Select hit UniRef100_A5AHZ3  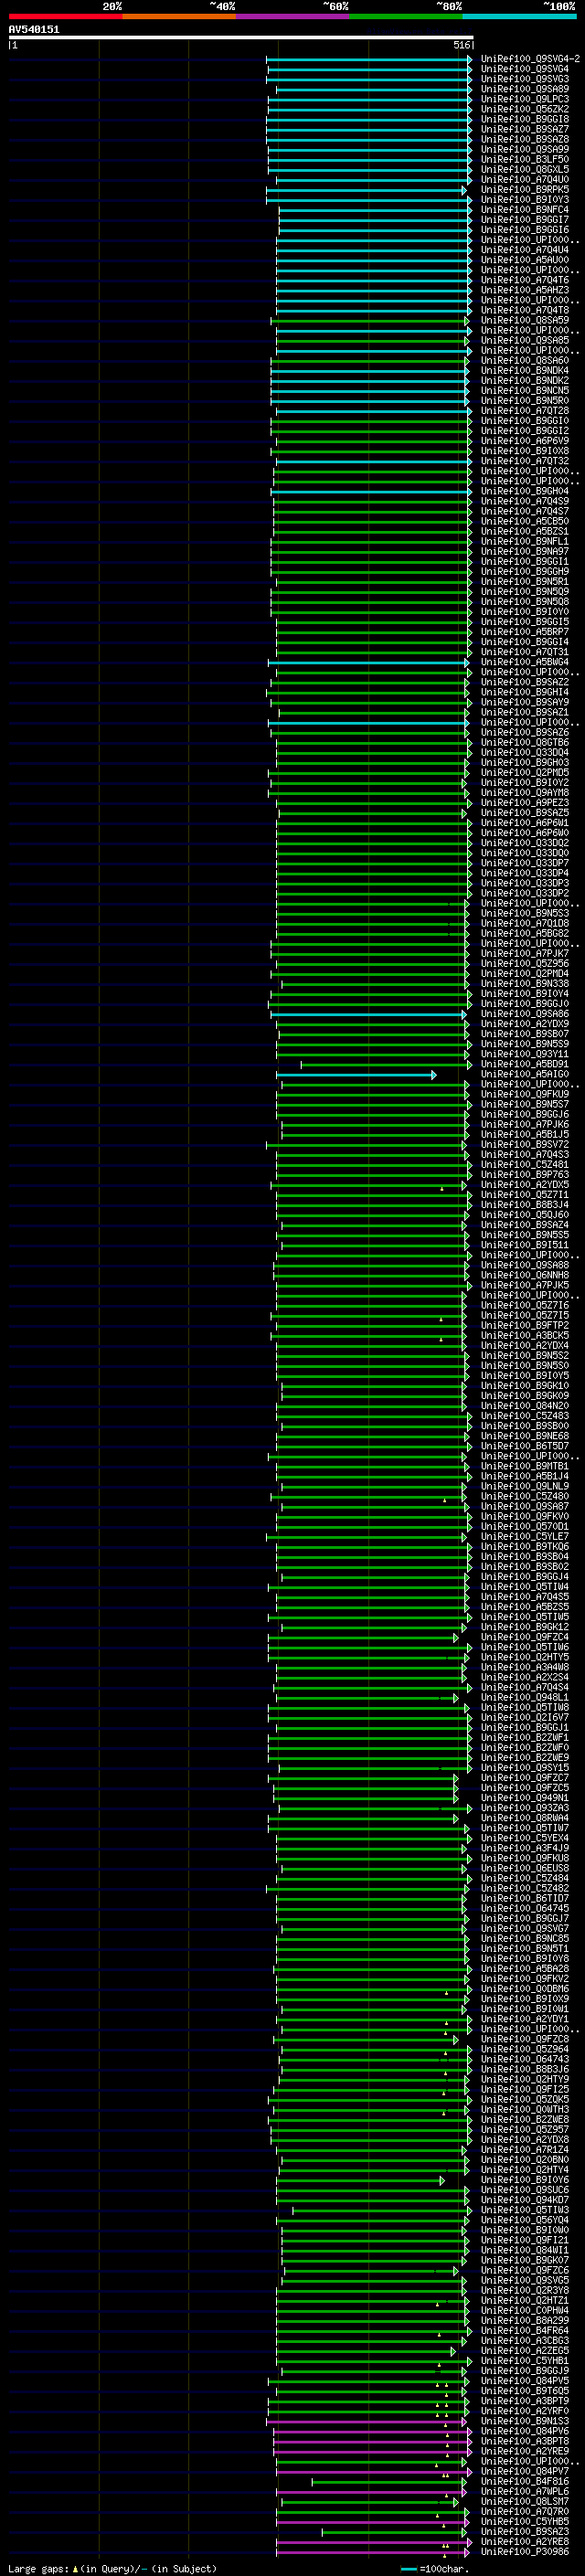(x=525, y=290)
